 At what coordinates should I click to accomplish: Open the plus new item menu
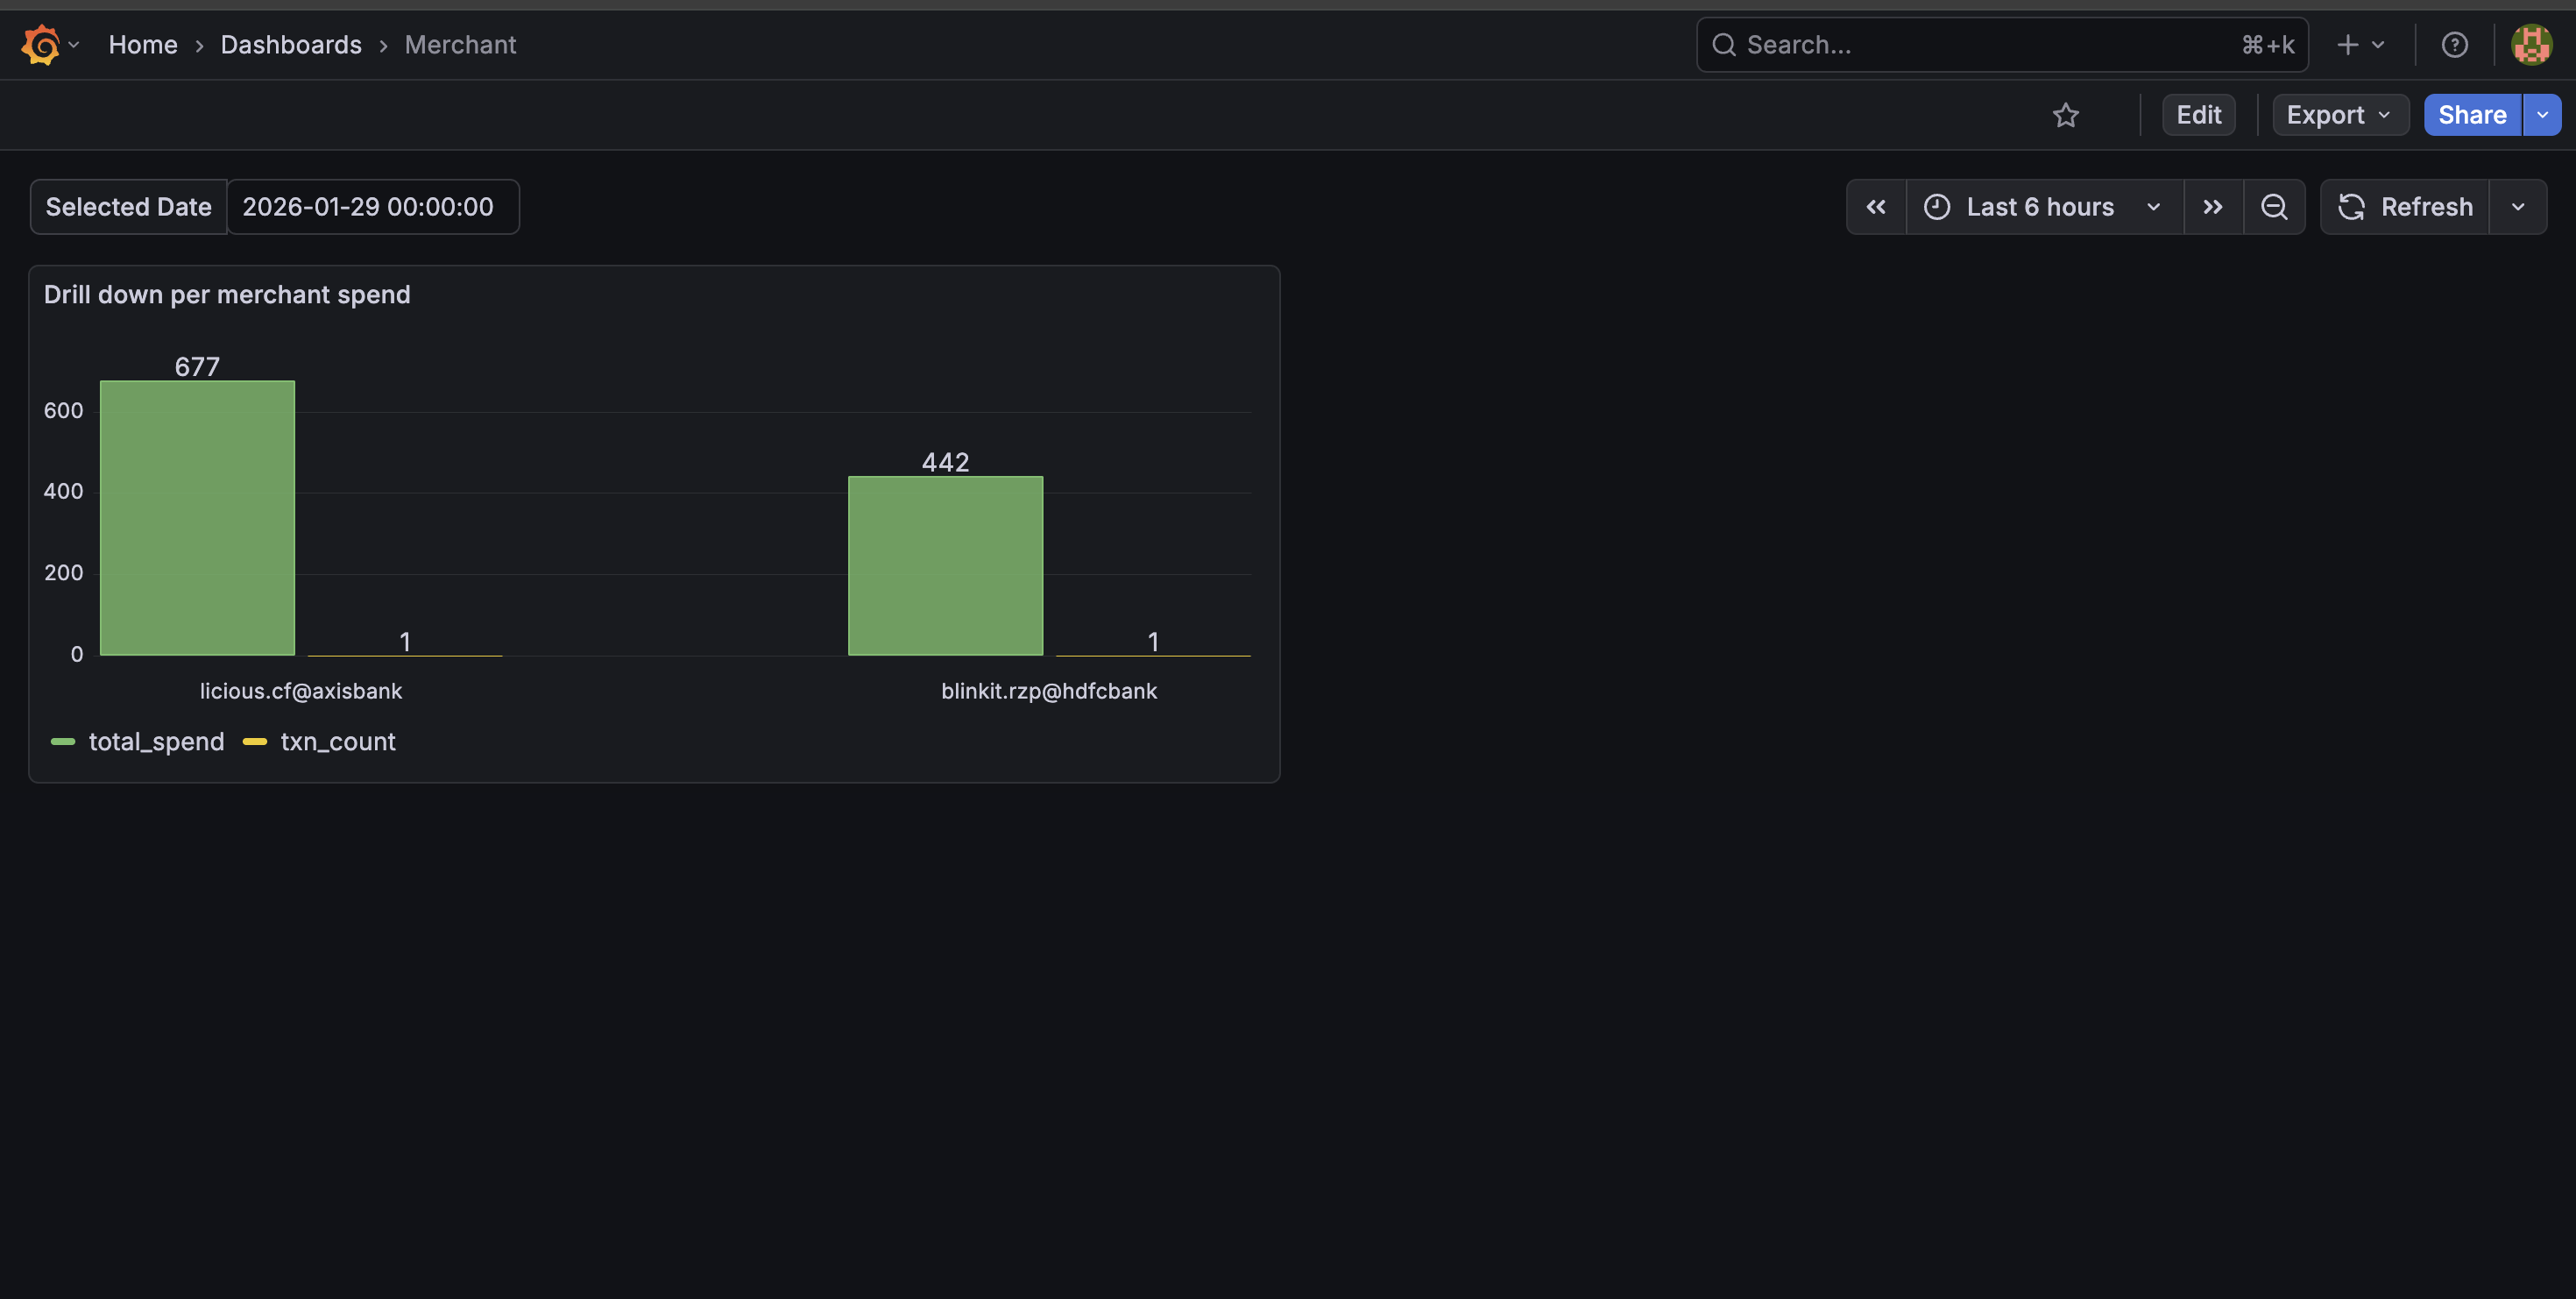(2359, 45)
